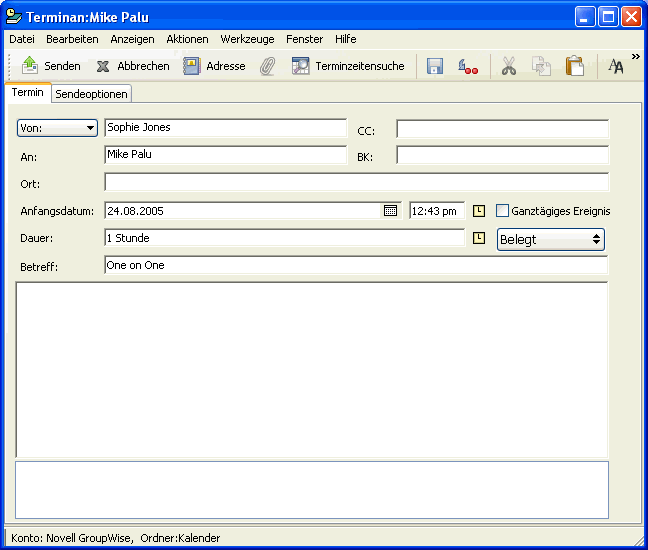This screenshot has height=550, width=648.
Task: Select the Termin tab
Action: 28,92
